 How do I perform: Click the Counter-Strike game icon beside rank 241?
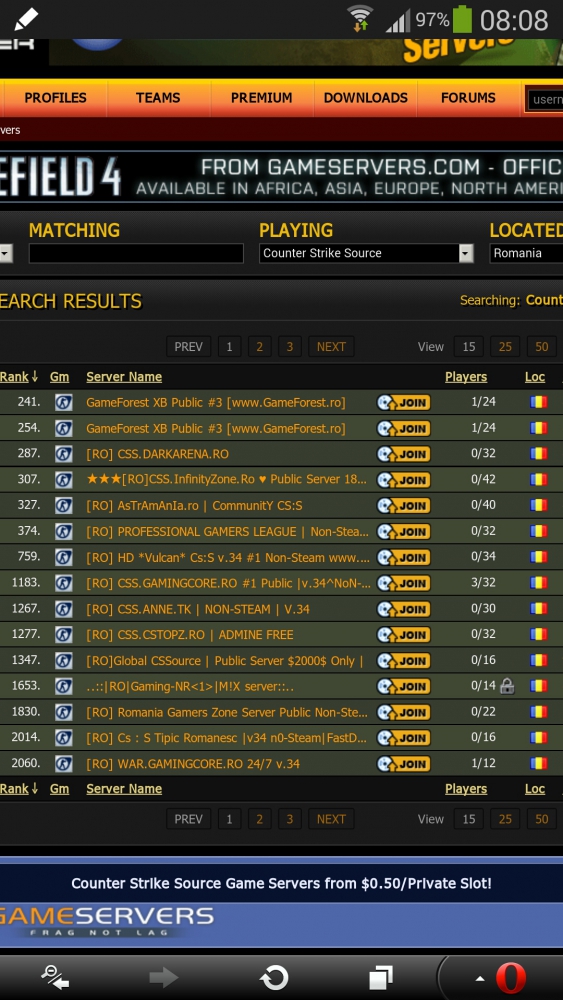(64, 402)
